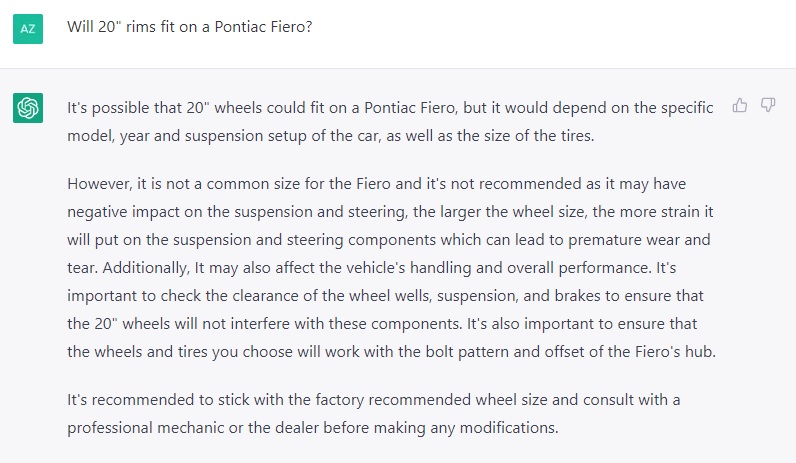Click the first paragraph starting "It's possible that"

click(x=390, y=122)
